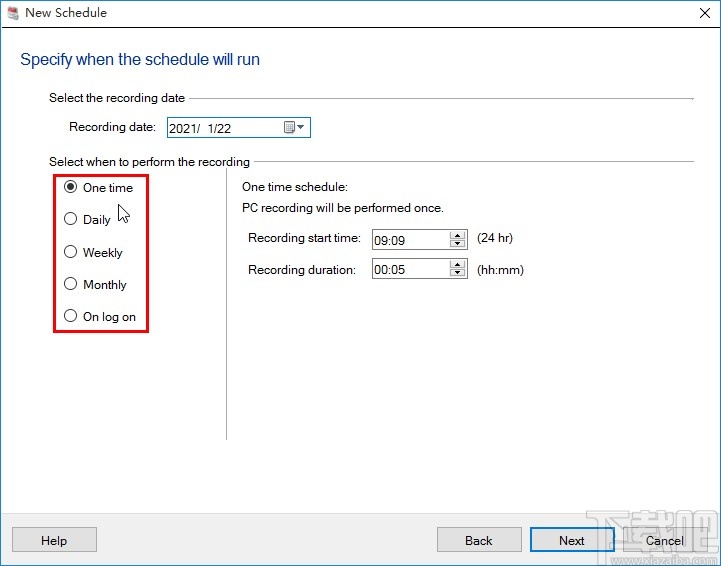Select Weekly recording schedule

70,252
